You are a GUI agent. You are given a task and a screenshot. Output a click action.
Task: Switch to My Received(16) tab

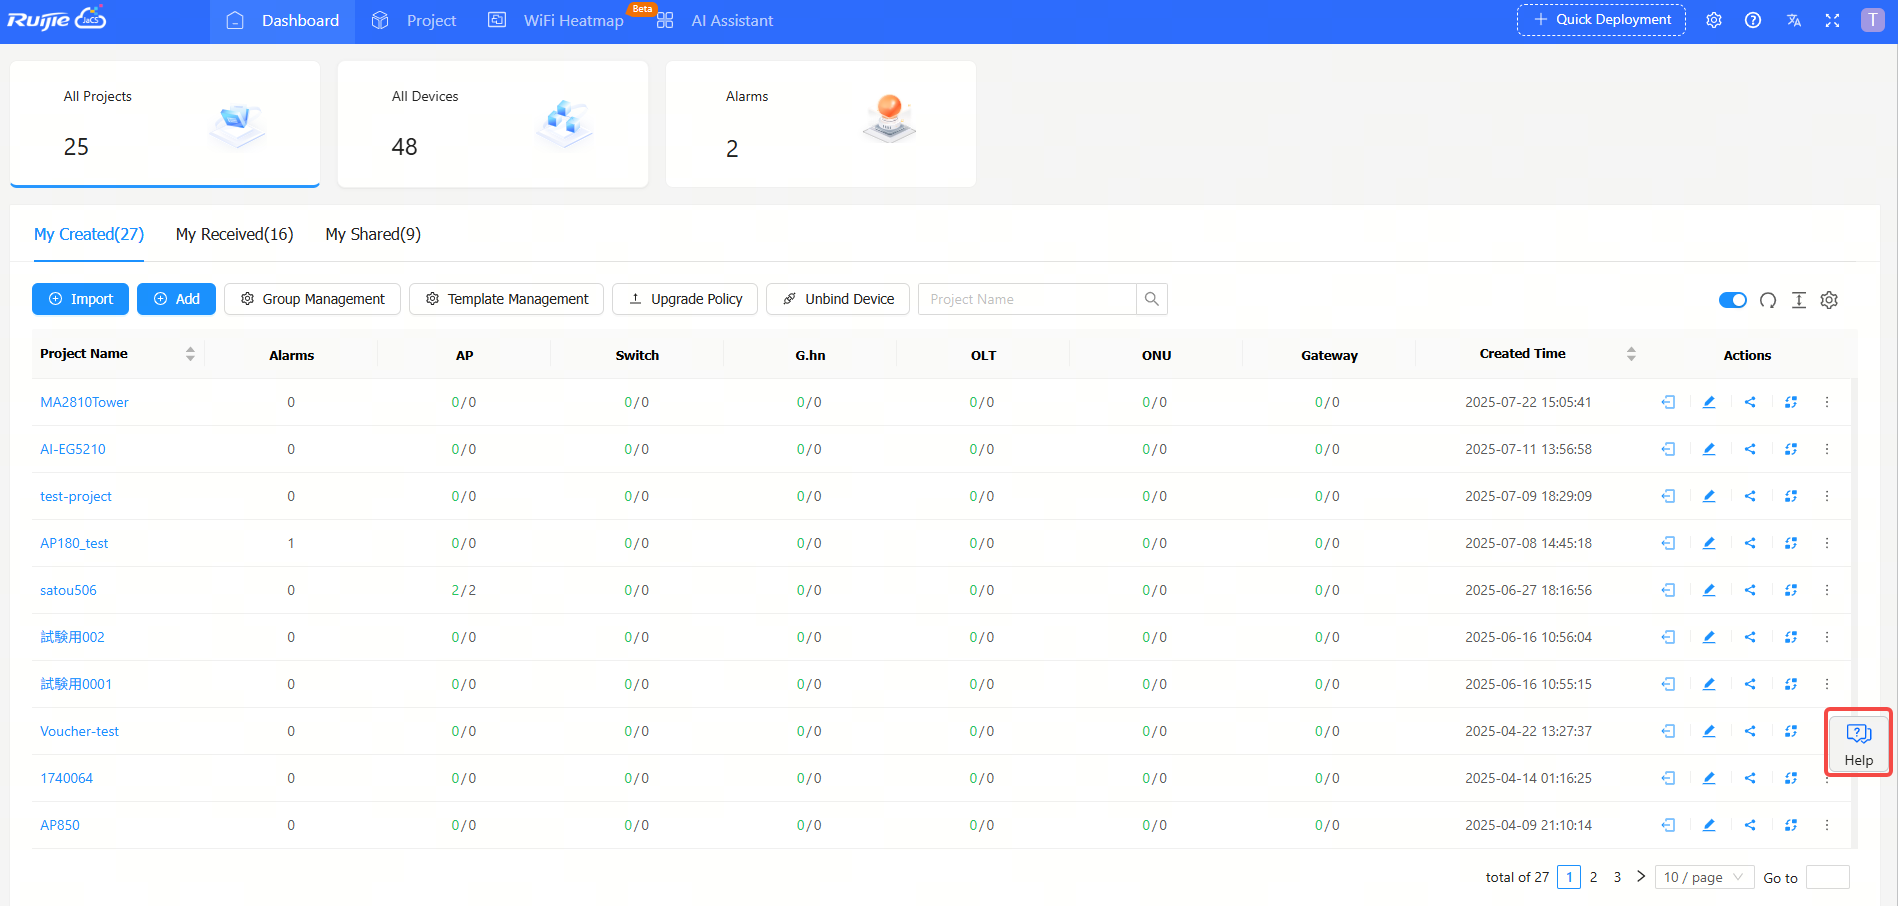235,234
